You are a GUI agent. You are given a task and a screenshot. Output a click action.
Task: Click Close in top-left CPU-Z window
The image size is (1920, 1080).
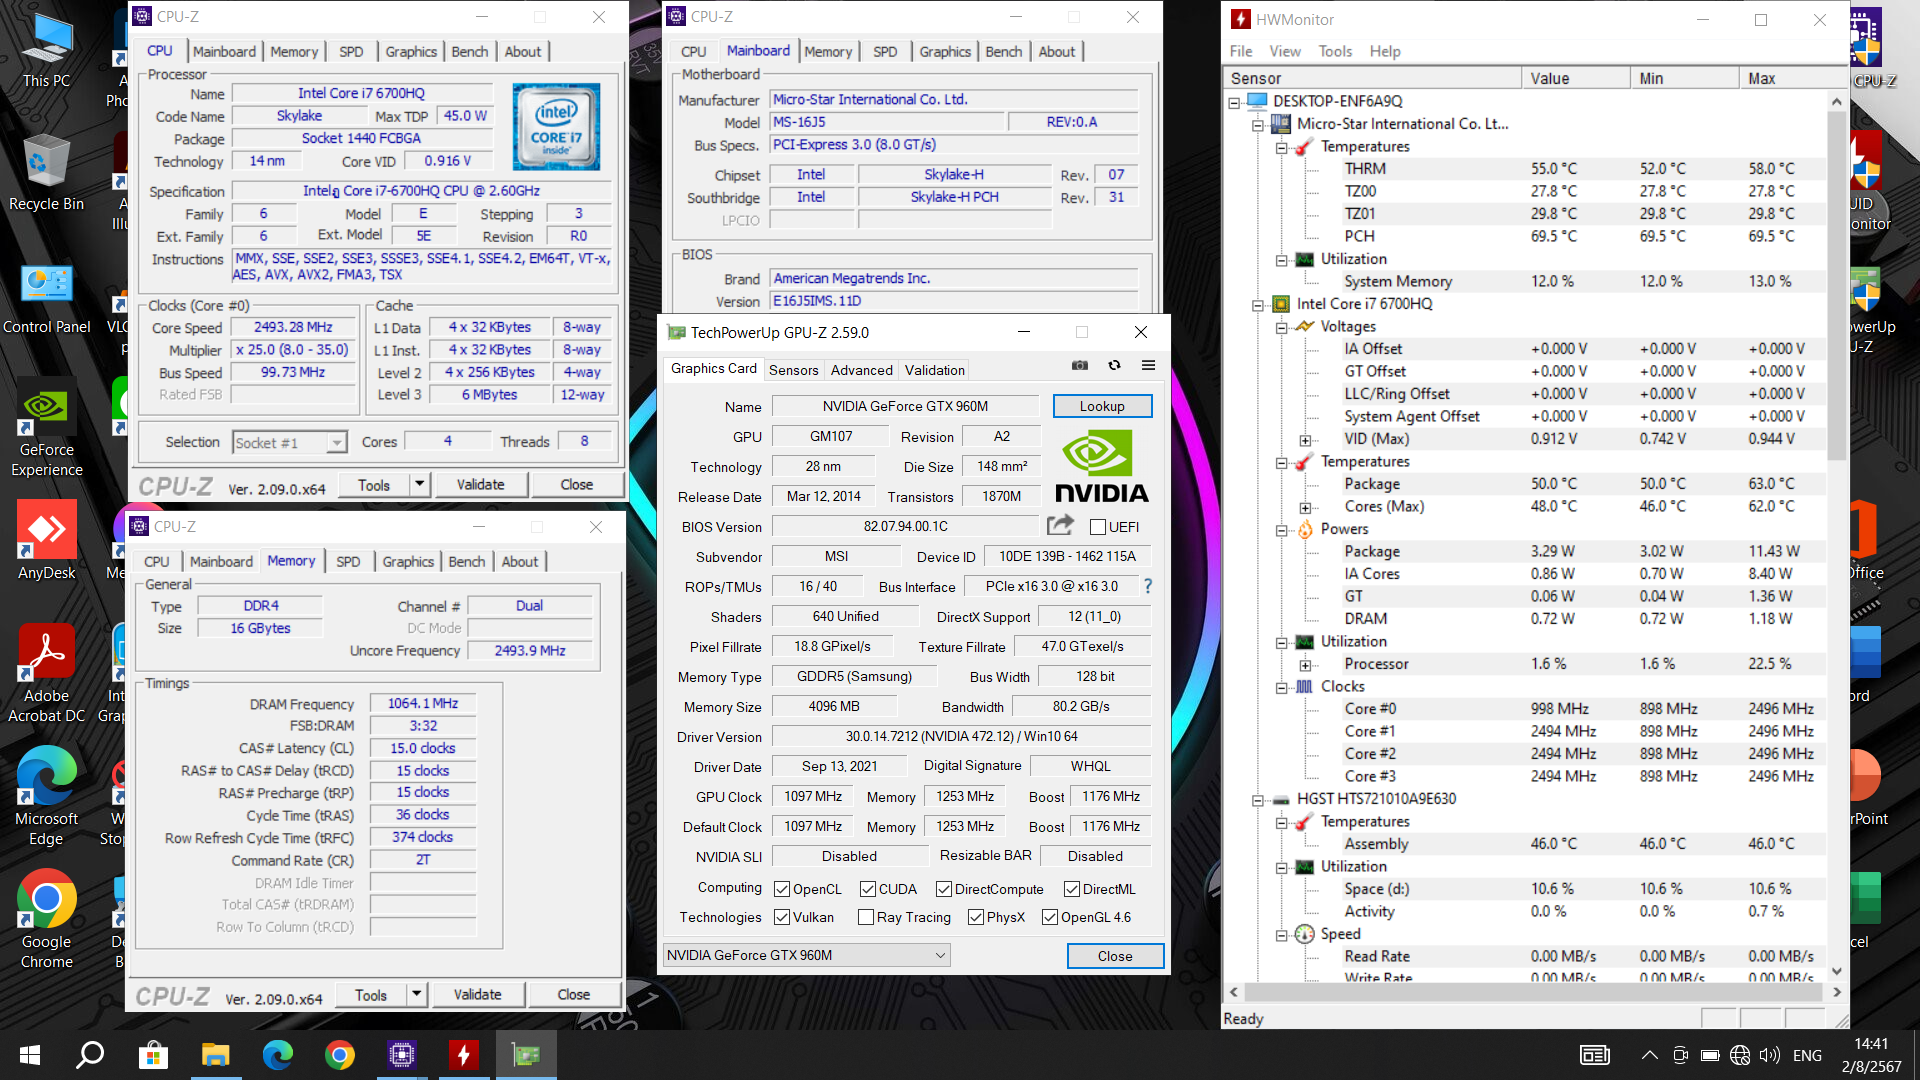coord(576,485)
